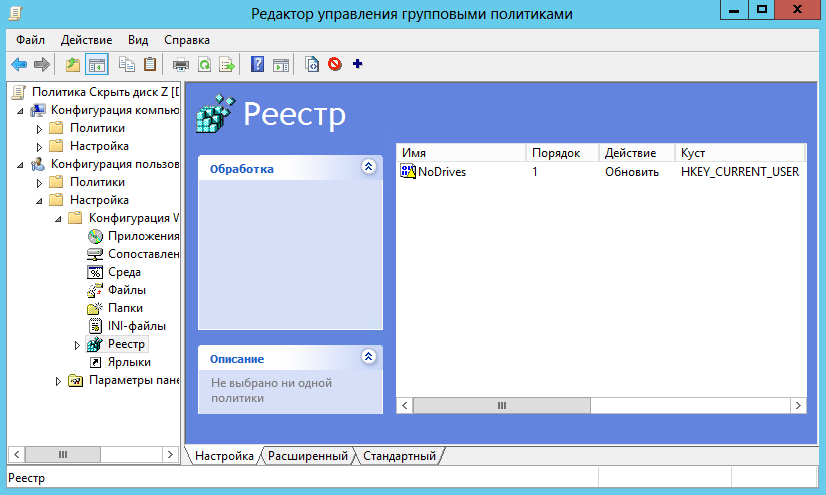The width and height of the screenshot is (826, 495).
Task: Open the Действие menu
Action: tap(86, 40)
